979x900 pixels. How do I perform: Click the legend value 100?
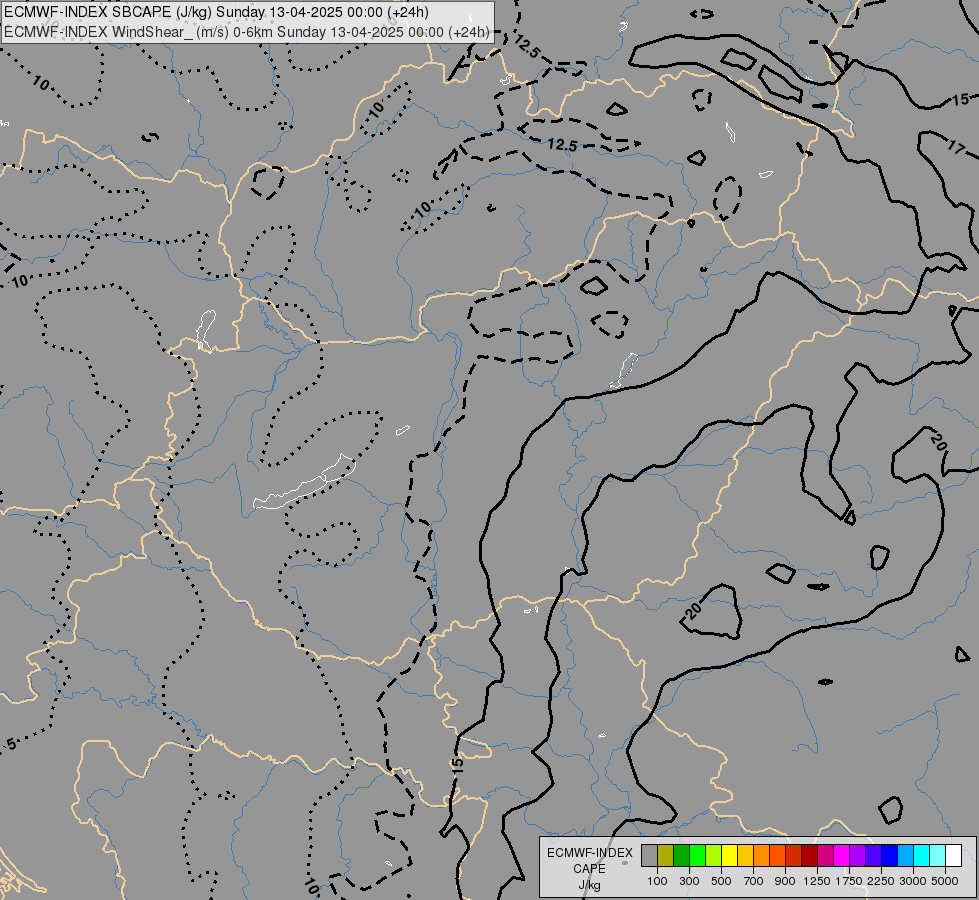pyautogui.click(x=657, y=881)
